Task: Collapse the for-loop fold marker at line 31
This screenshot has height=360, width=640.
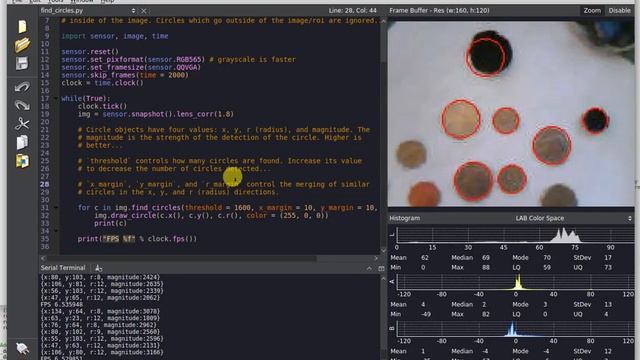Action: coord(56,207)
